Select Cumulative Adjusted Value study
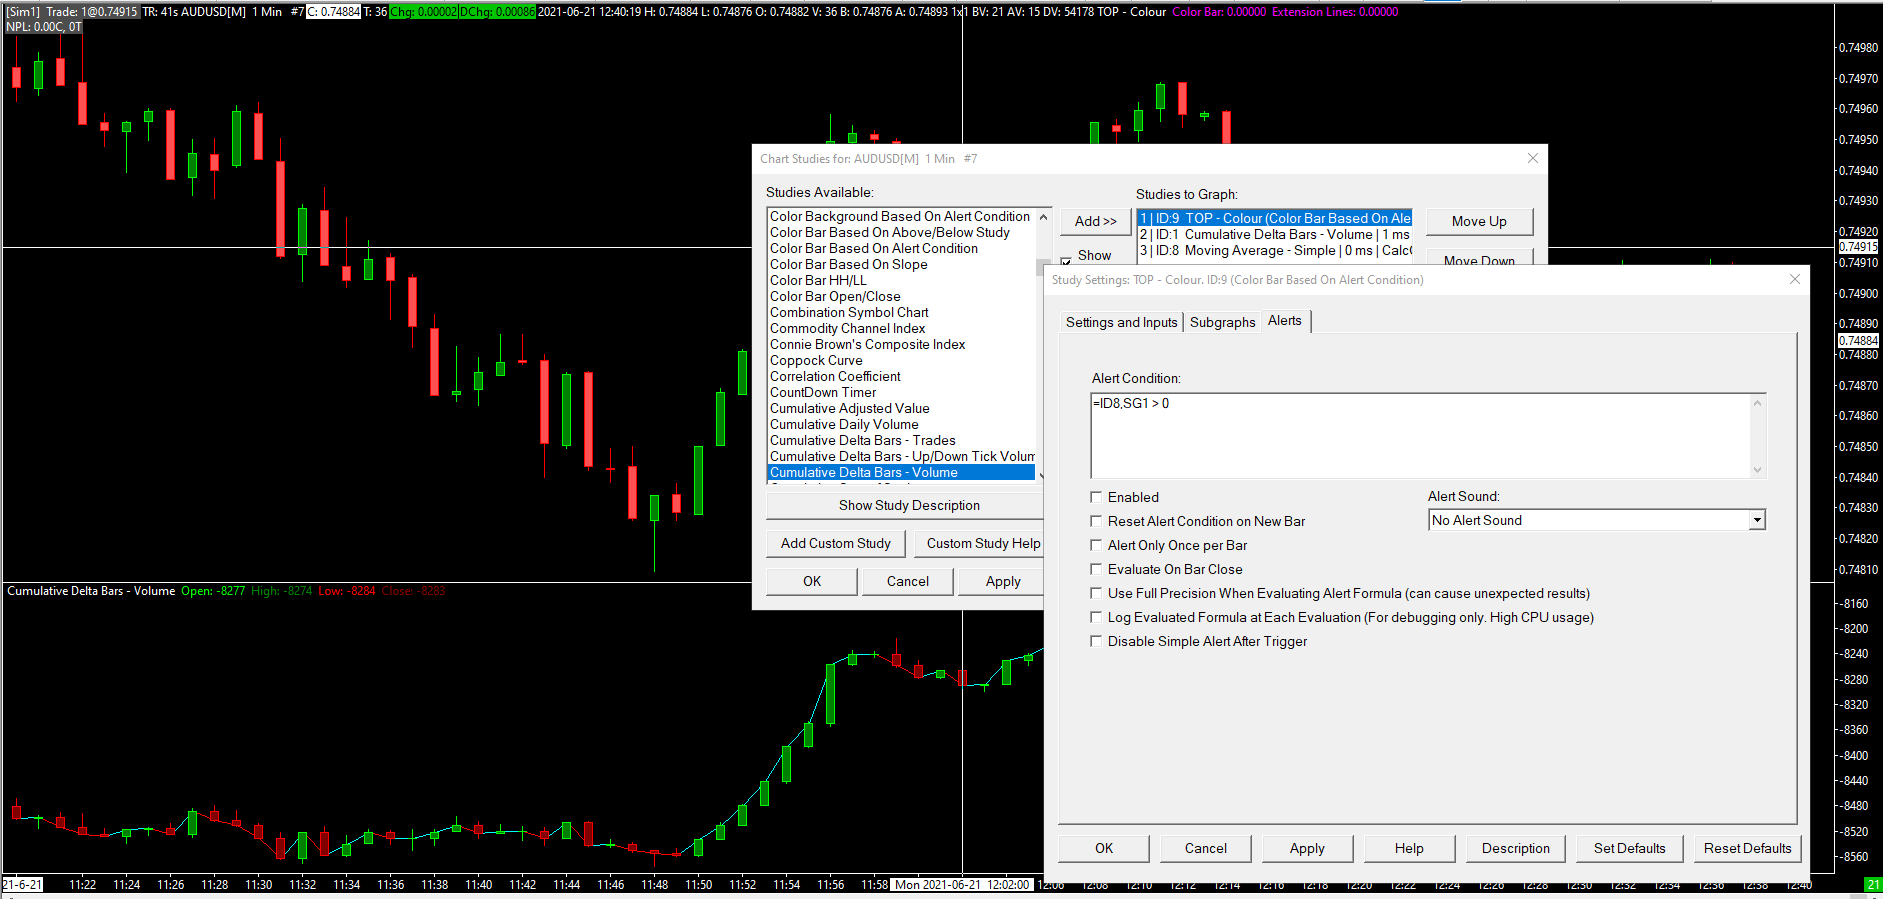The height and width of the screenshot is (899, 1883). point(901,408)
